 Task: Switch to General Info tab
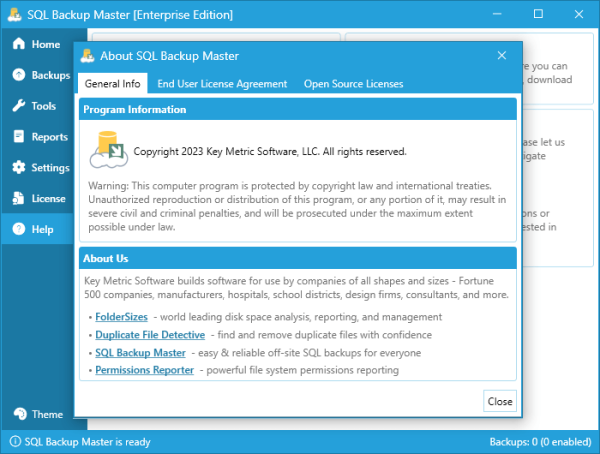click(x=112, y=83)
